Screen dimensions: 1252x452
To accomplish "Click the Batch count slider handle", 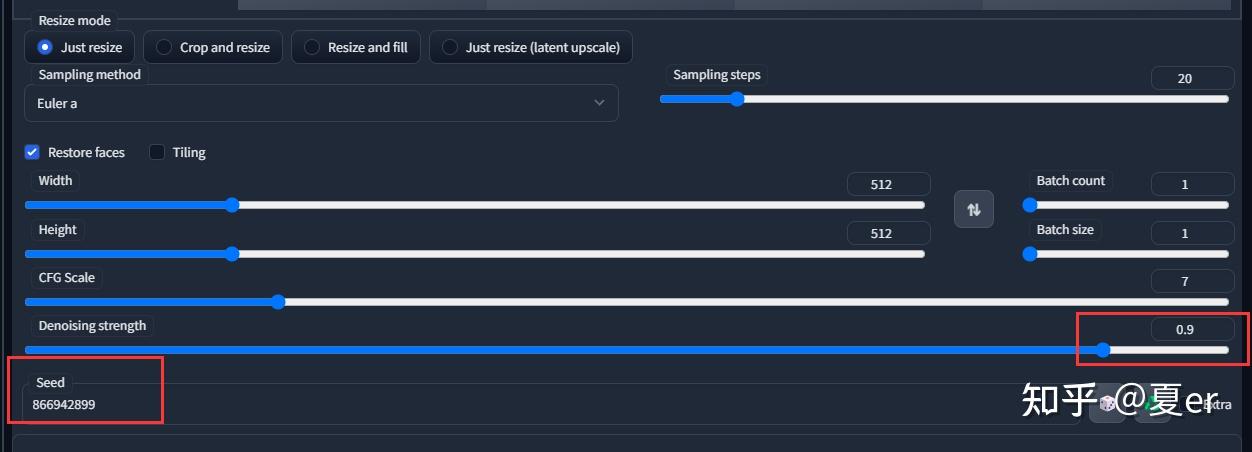I will 1030,205.
